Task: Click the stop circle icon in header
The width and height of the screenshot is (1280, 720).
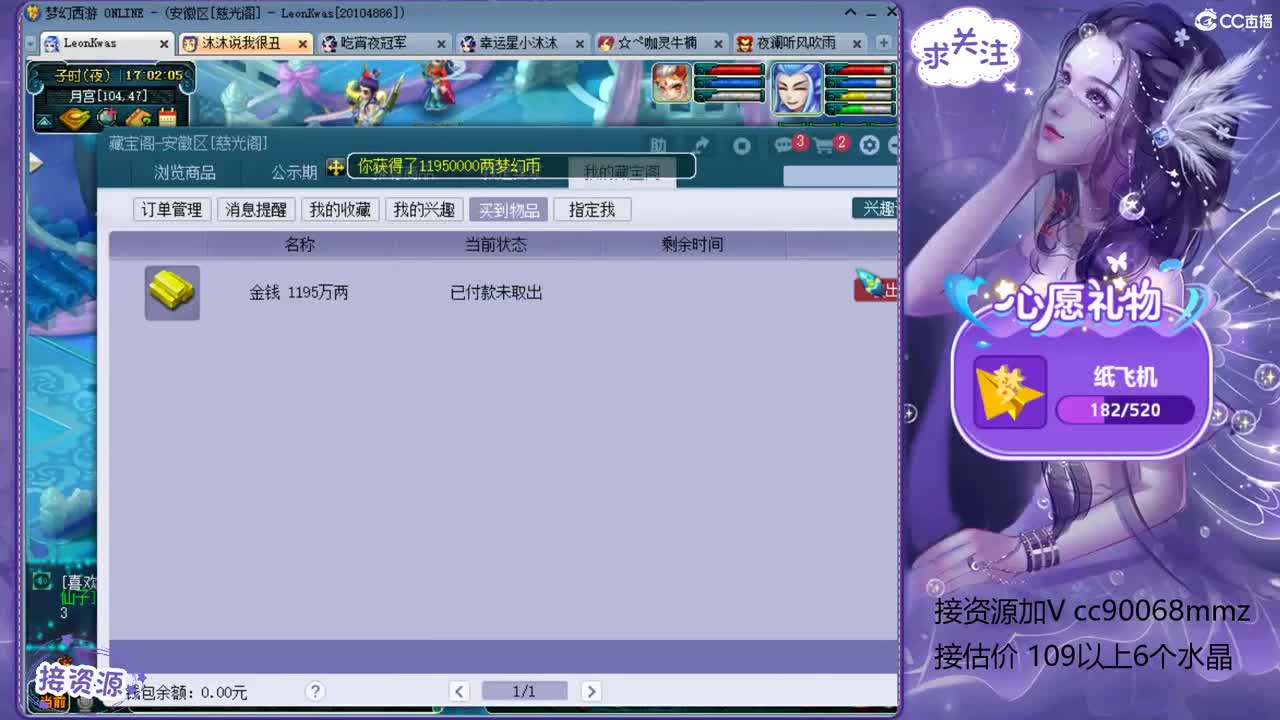Action: coord(741,145)
